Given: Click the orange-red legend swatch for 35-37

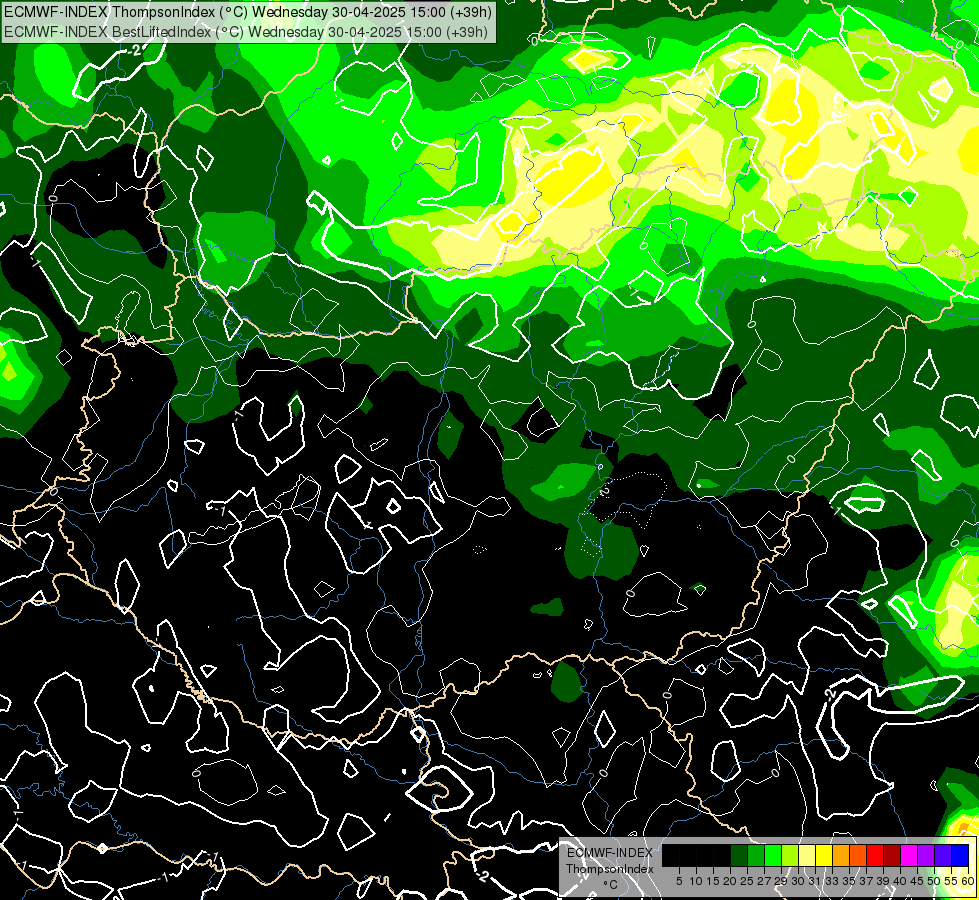Looking at the screenshot, I should tap(858, 856).
